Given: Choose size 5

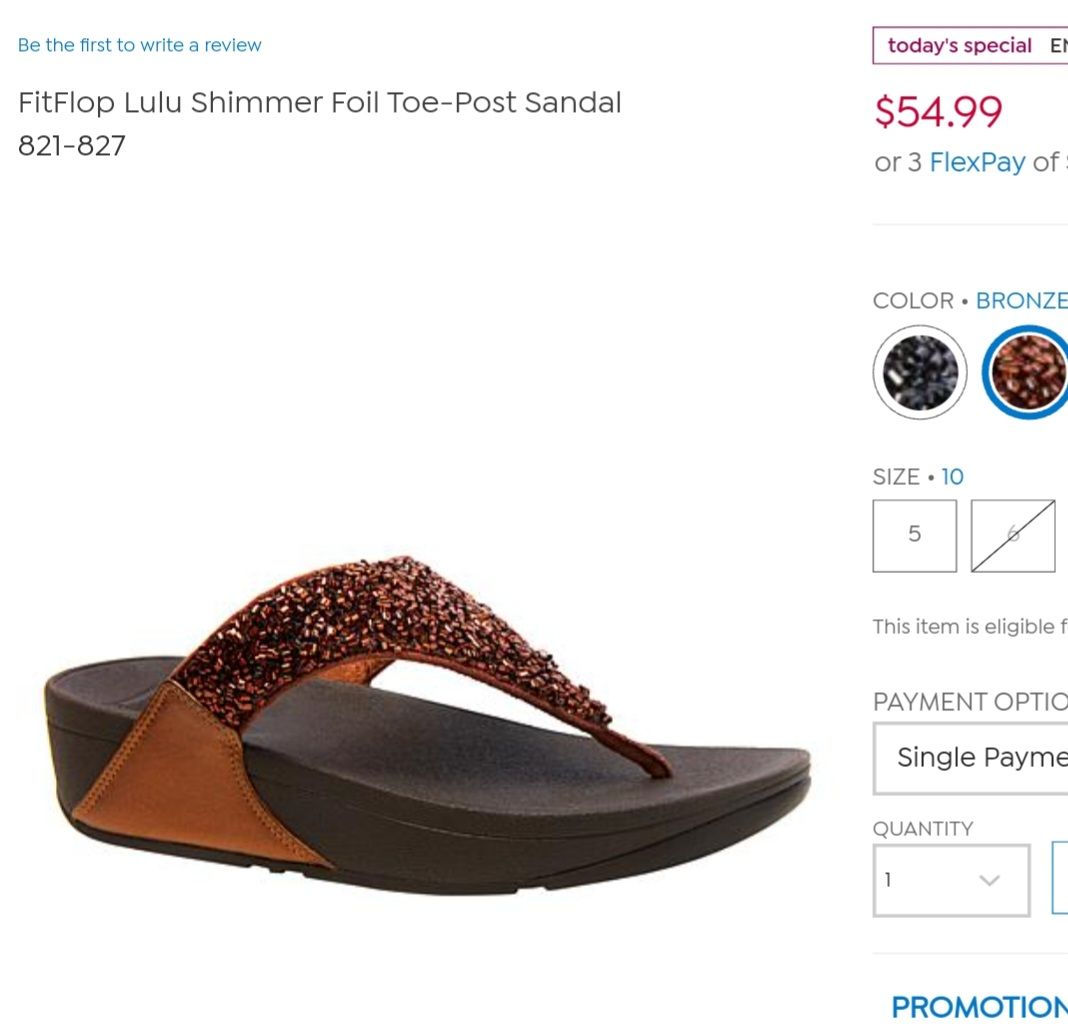Looking at the screenshot, I should [914, 535].
